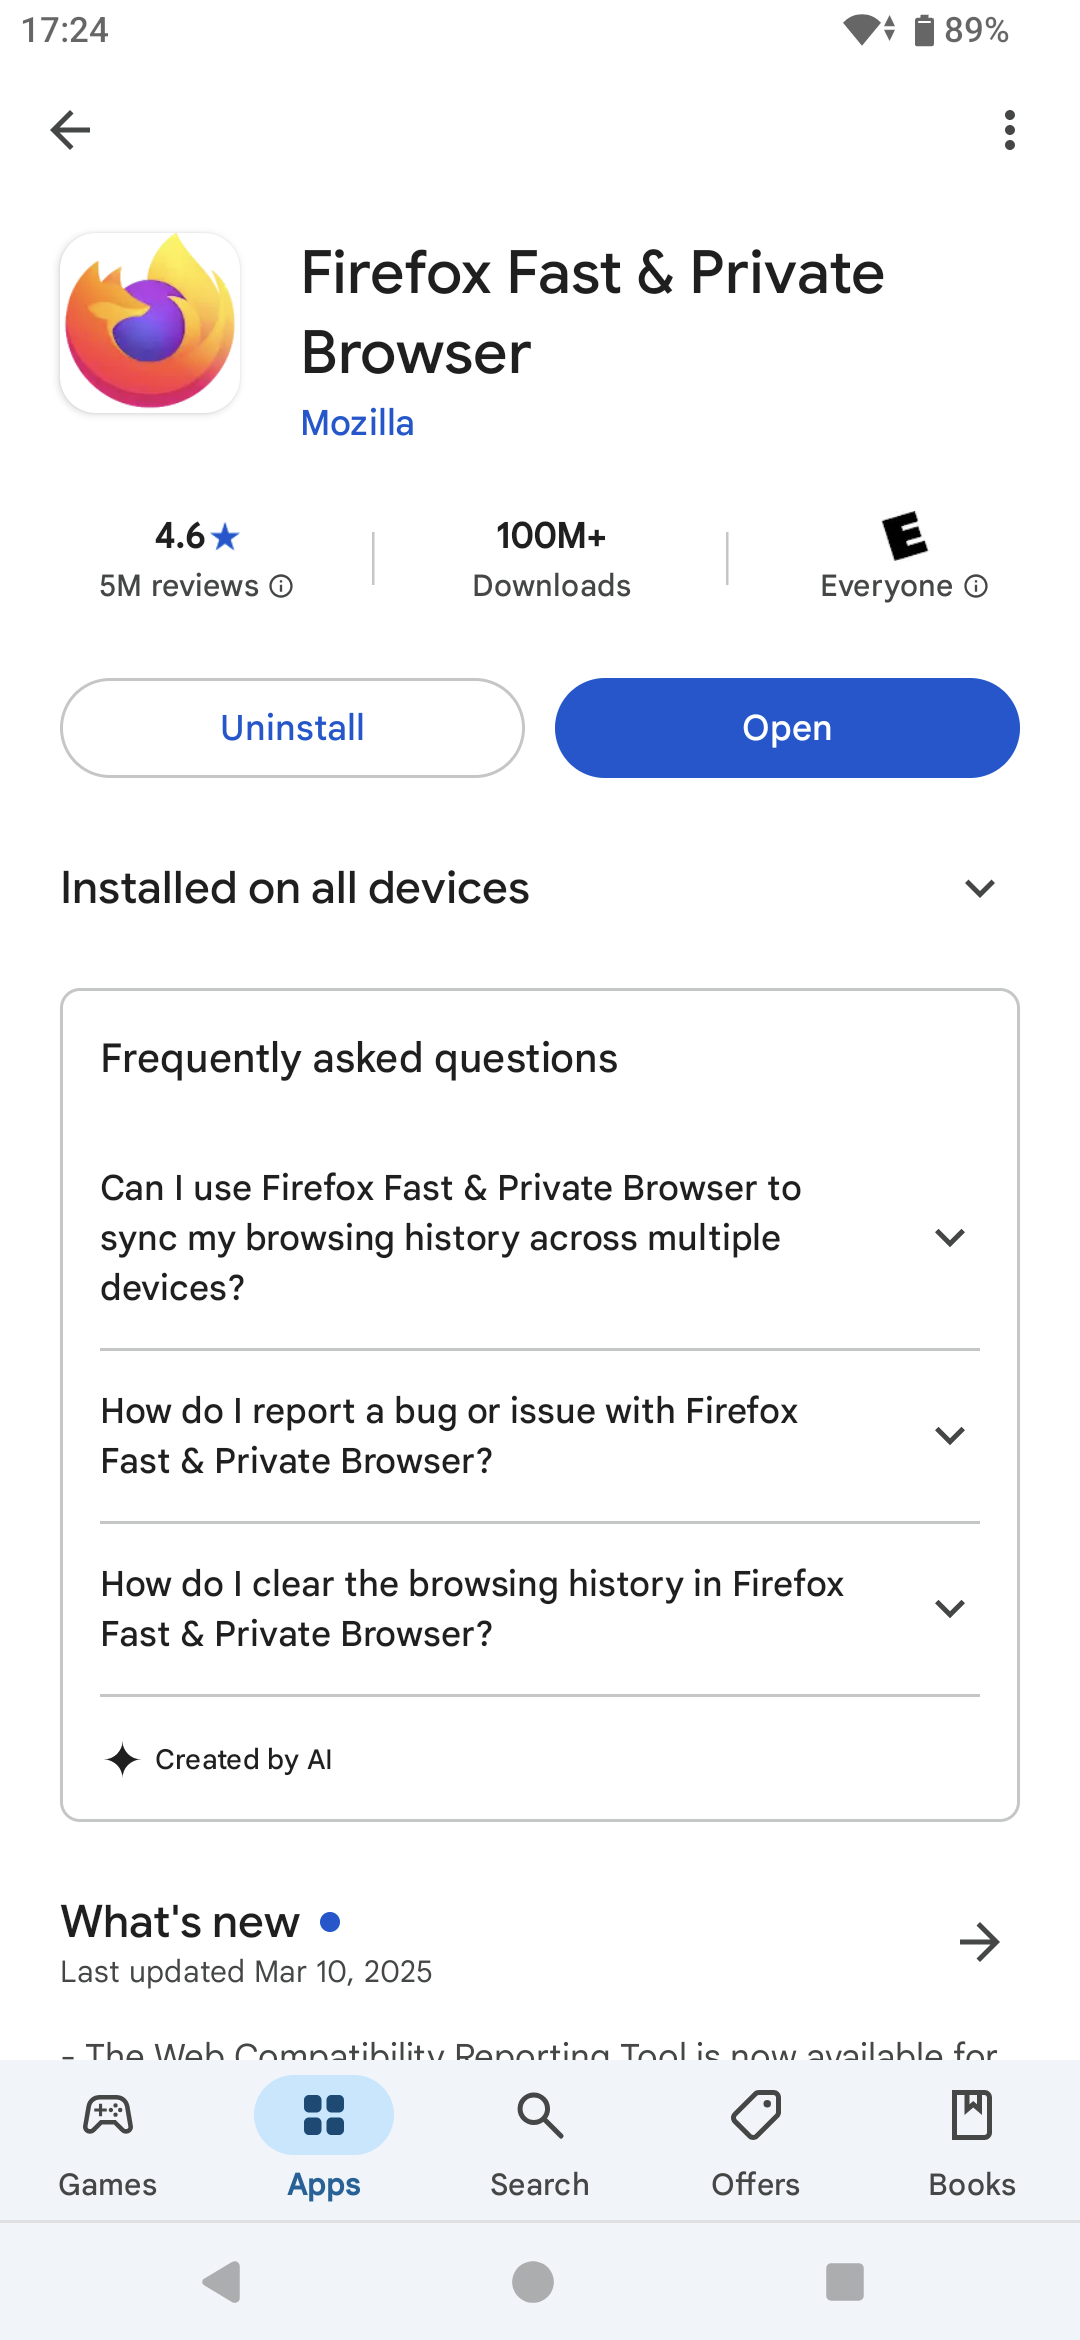
Task: Open the What's new arrow
Action: pos(980,1942)
